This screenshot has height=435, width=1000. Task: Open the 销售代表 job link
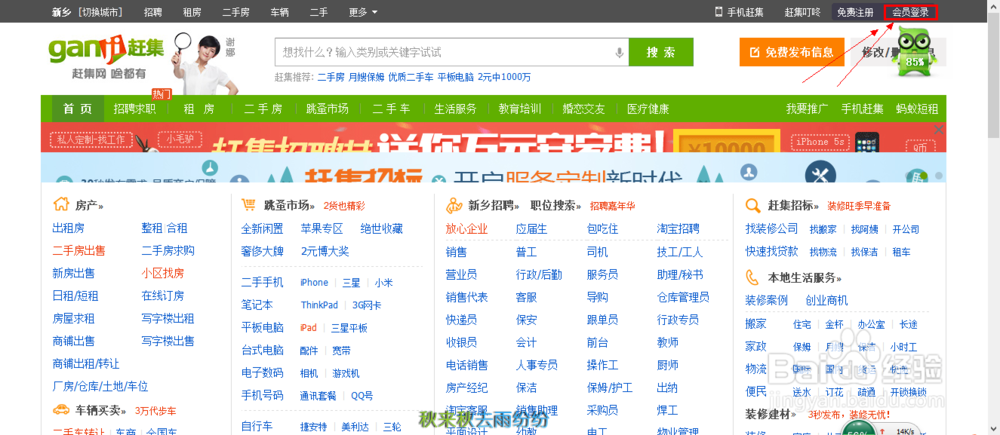pyautogui.click(x=467, y=297)
